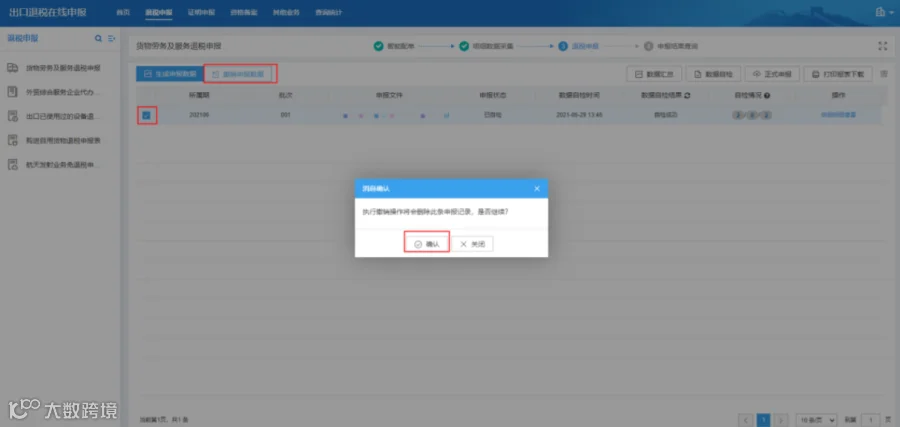The width and height of the screenshot is (900, 427).
Task: Click the page jump input field
Action: [871, 420]
